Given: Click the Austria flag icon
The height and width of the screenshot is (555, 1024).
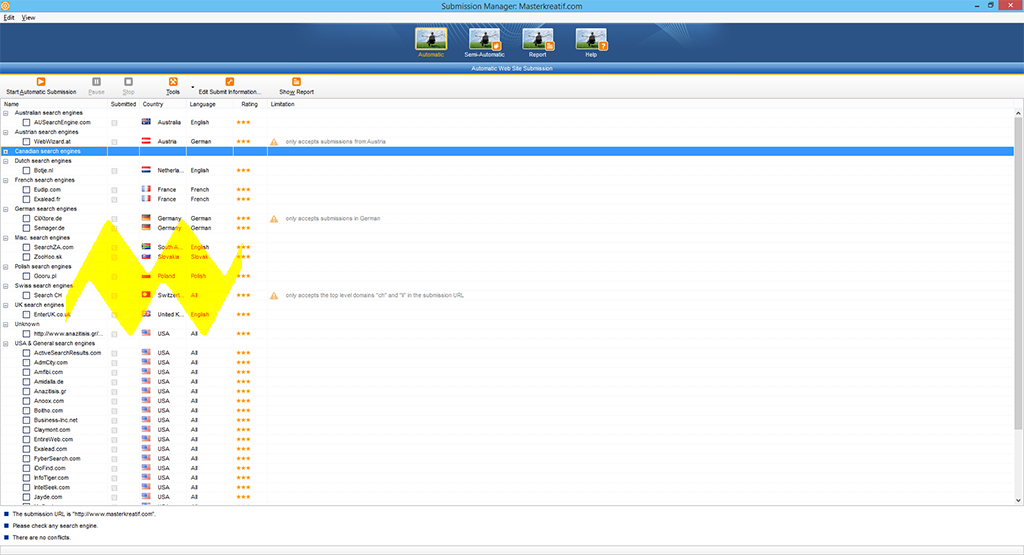Looking at the screenshot, I should pos(146,141).
